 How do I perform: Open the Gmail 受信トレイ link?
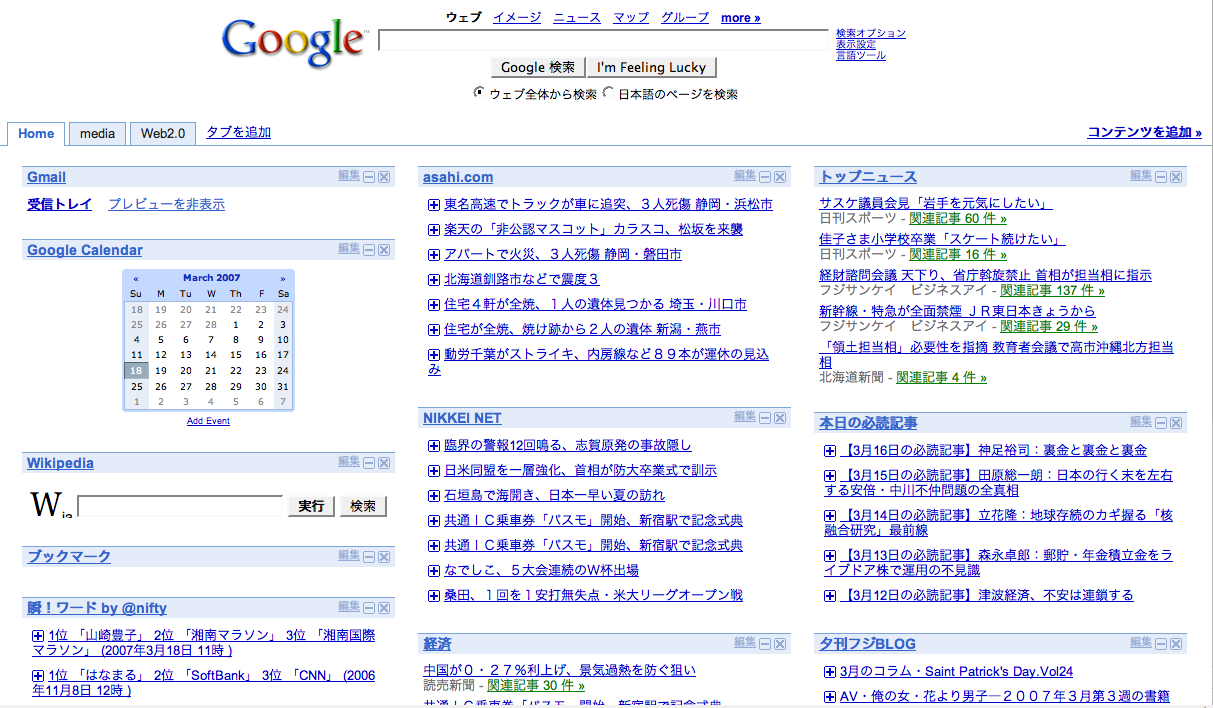tap(60, 204)
